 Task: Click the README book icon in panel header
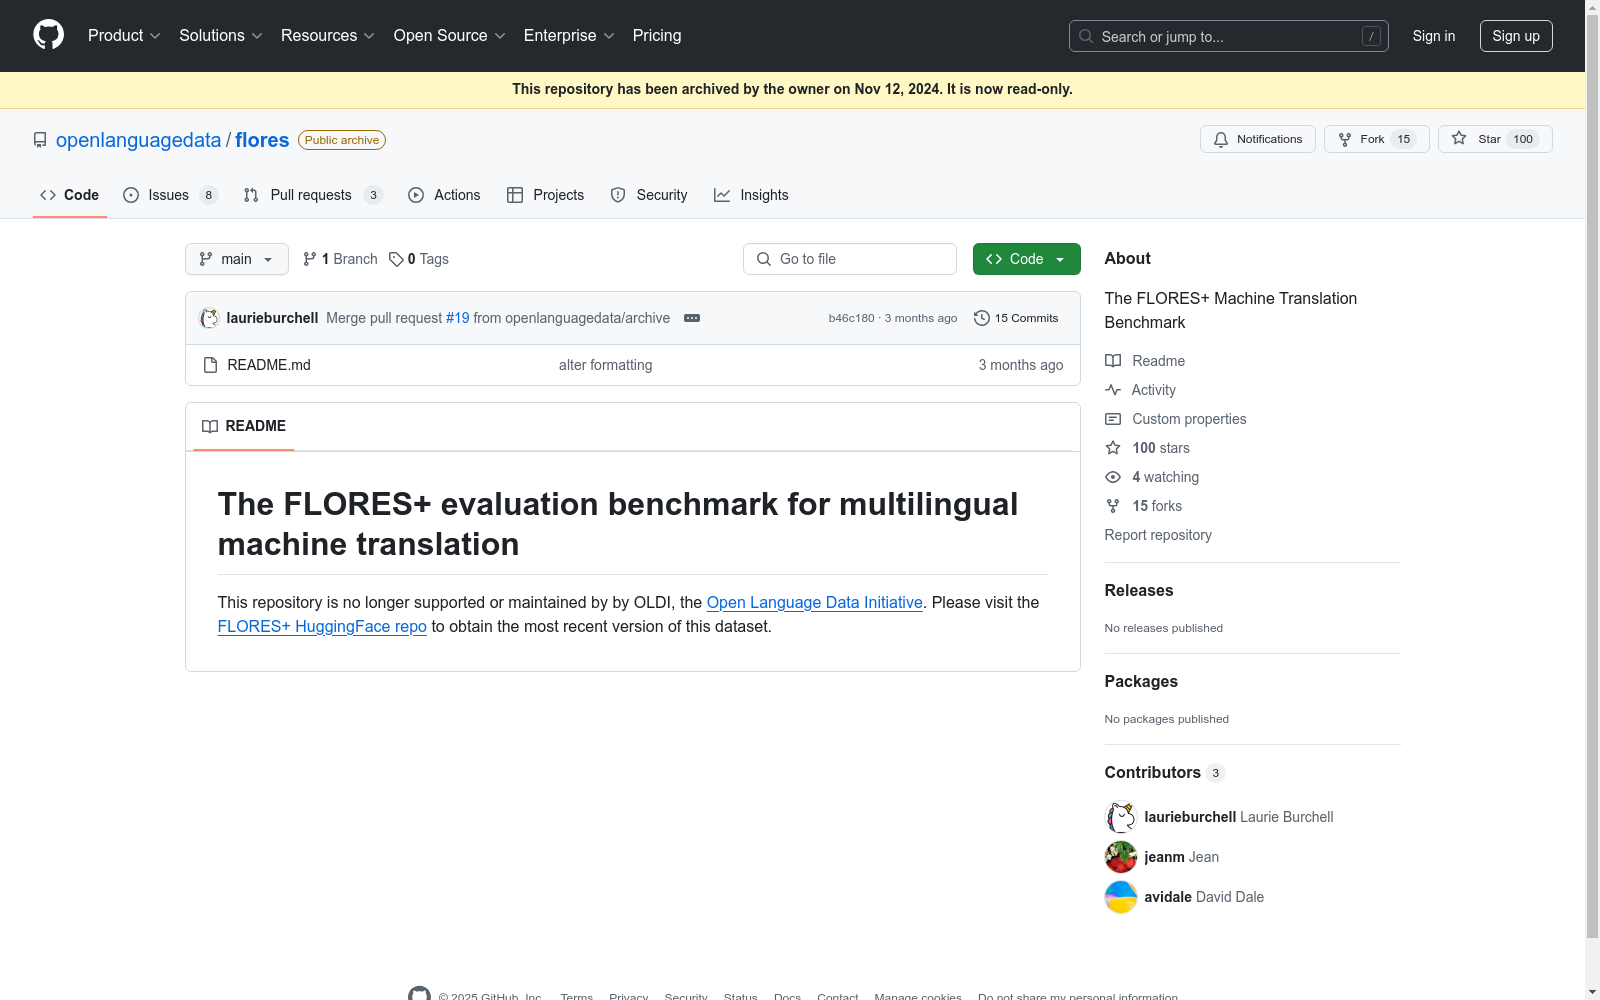coord(210,426)
